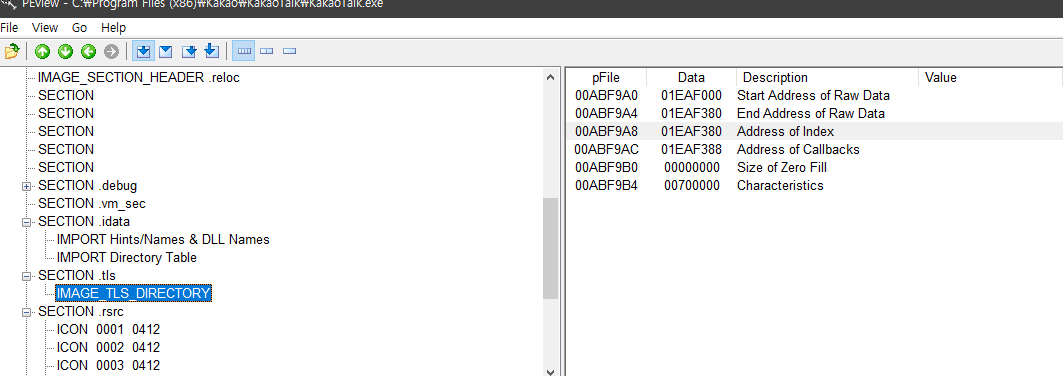Image resolution: width=1063 pixels, height=376 pixels.
Task: Click tree scrollbar up arrow
Action: tap(550, 77)
